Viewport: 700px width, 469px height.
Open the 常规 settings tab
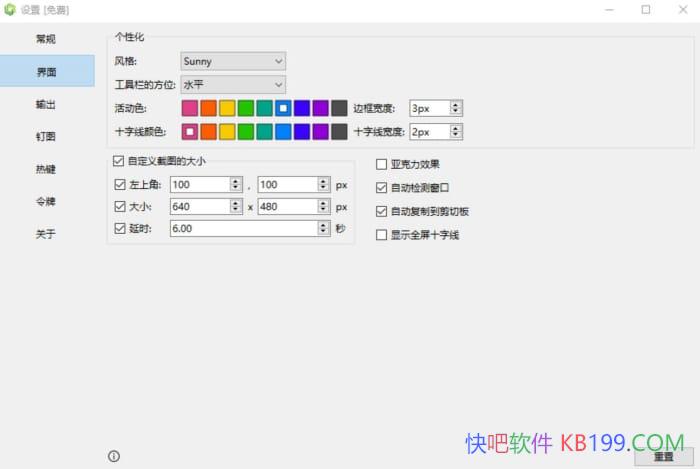point(46,39)
